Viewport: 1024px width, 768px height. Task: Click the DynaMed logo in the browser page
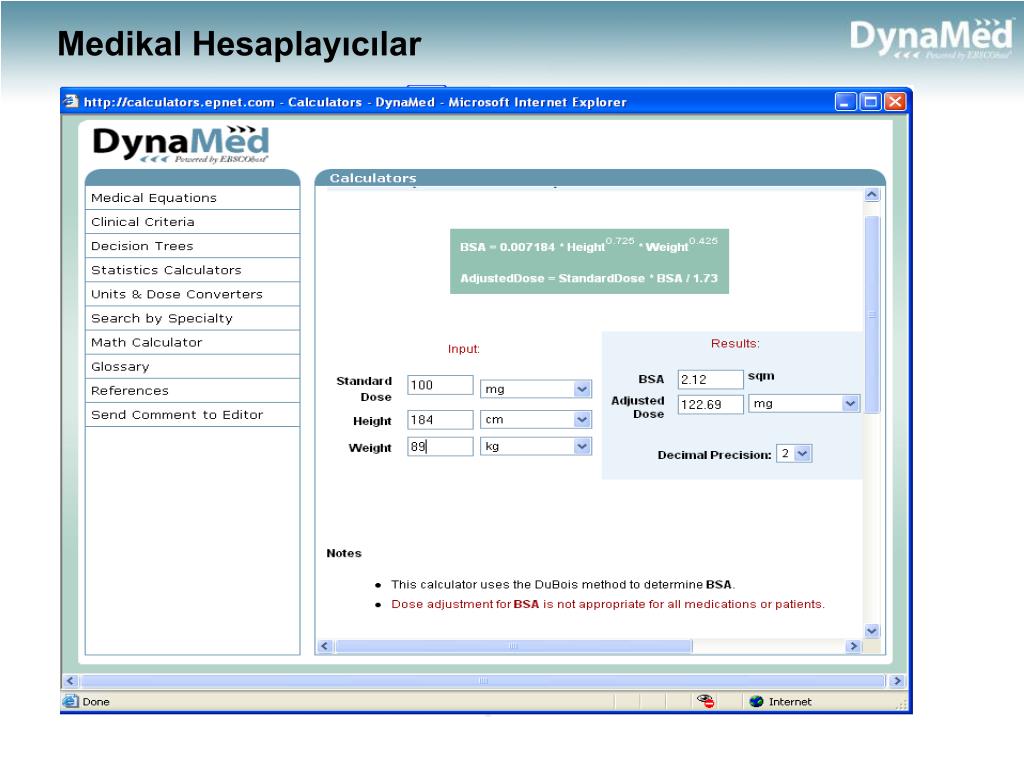[181, 144]
